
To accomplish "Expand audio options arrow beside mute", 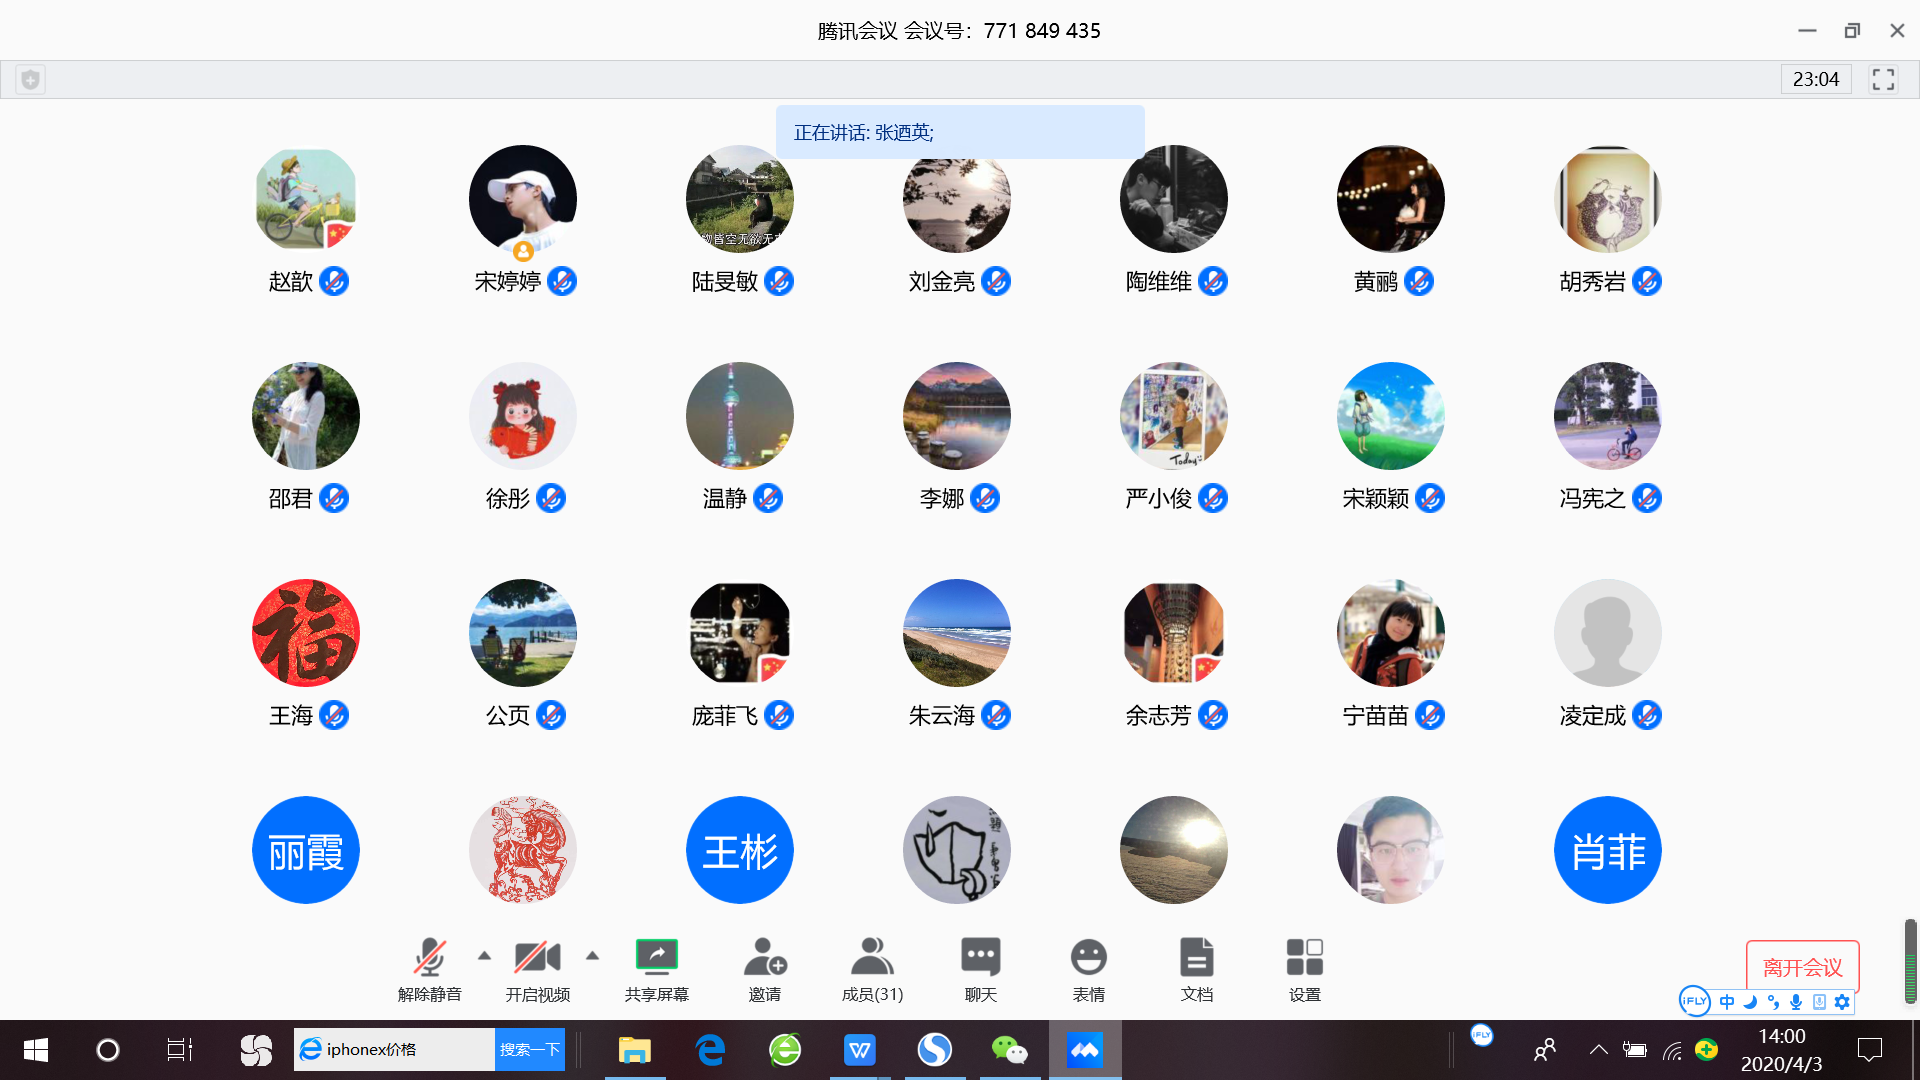I will coord(484,956).
